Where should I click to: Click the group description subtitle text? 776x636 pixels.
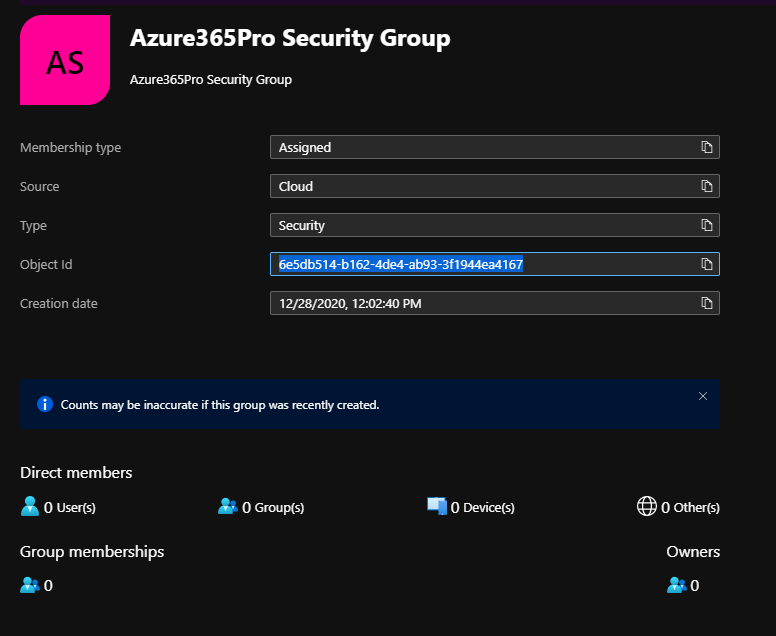tap(211, 80)
